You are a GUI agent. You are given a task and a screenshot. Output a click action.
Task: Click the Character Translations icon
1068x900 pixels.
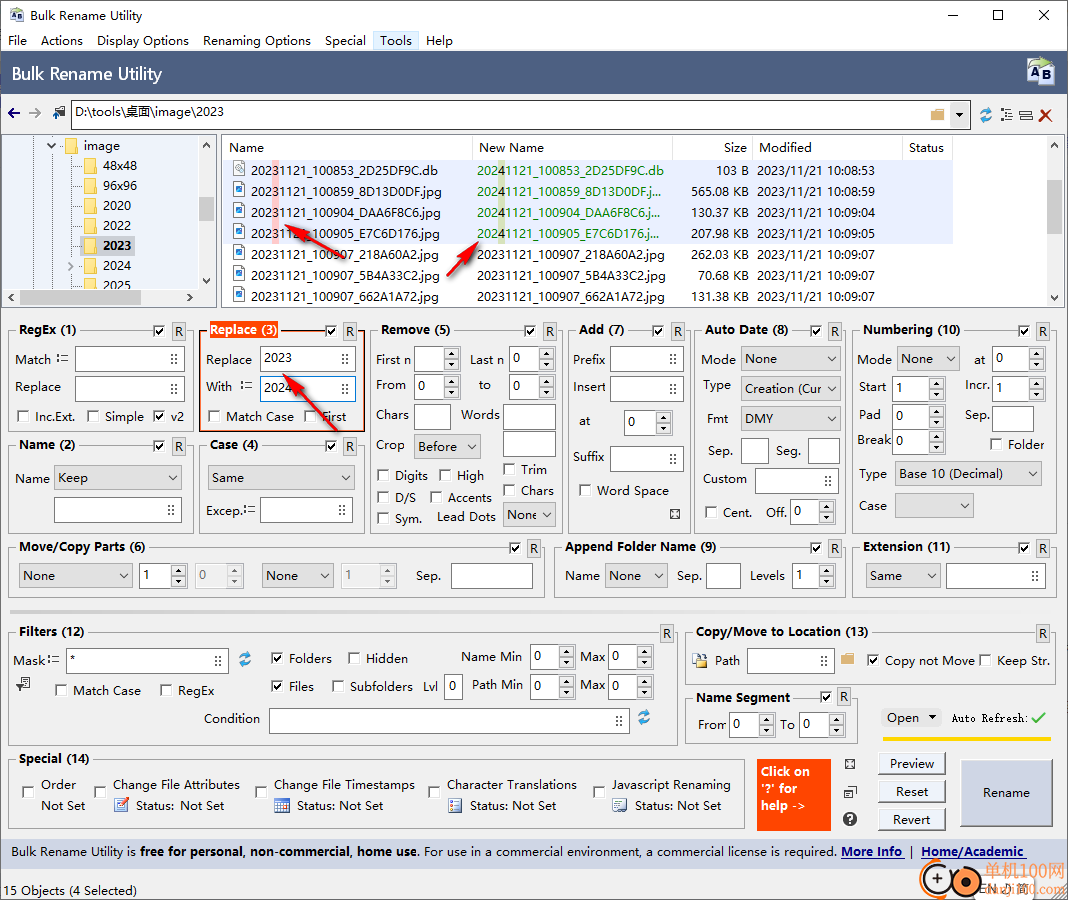point(456,805)
